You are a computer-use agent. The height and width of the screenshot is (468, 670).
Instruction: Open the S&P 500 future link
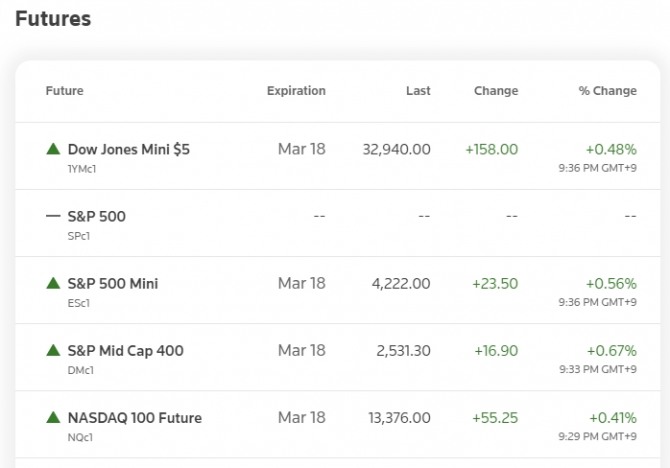coord(96,216)
